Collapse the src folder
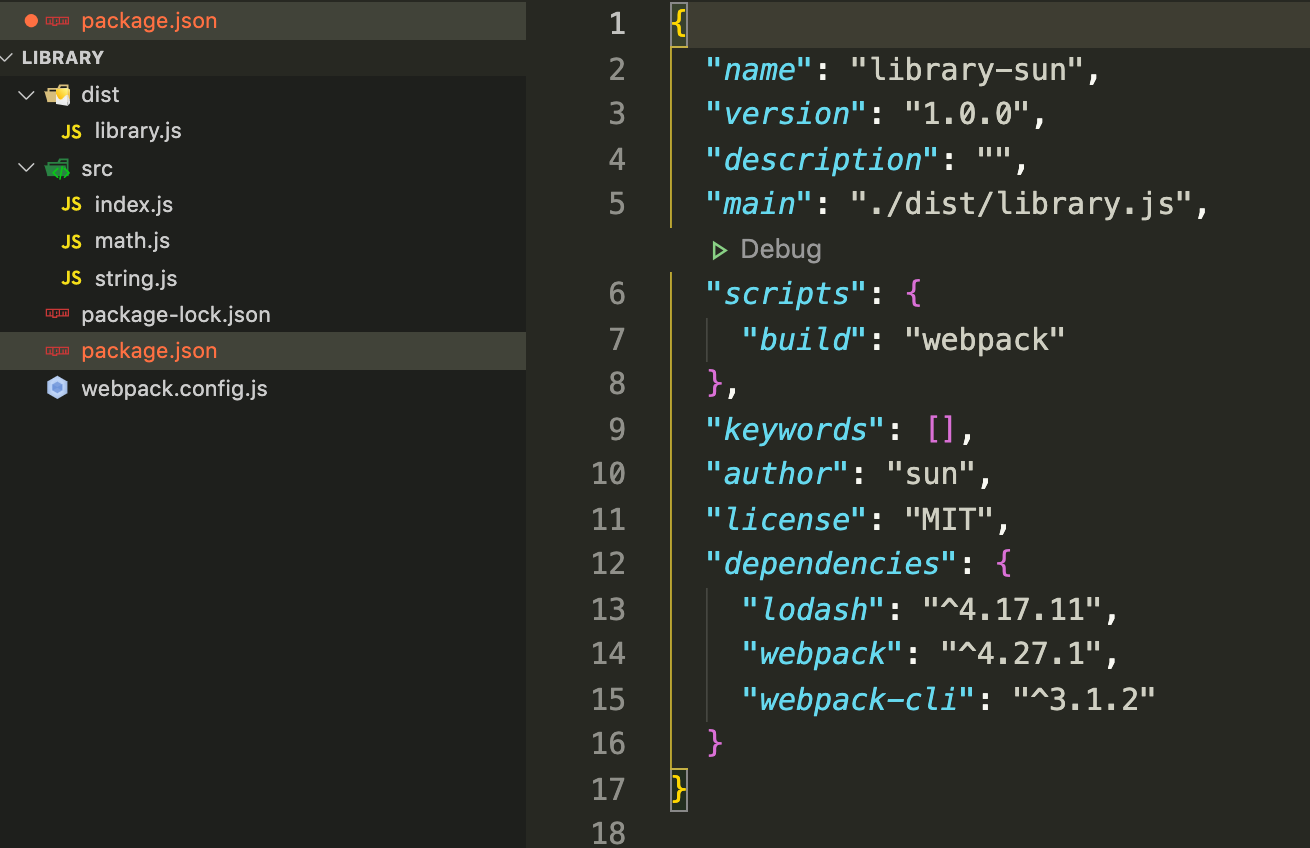This screenshot has width=1310, height=848. (25, 168)
